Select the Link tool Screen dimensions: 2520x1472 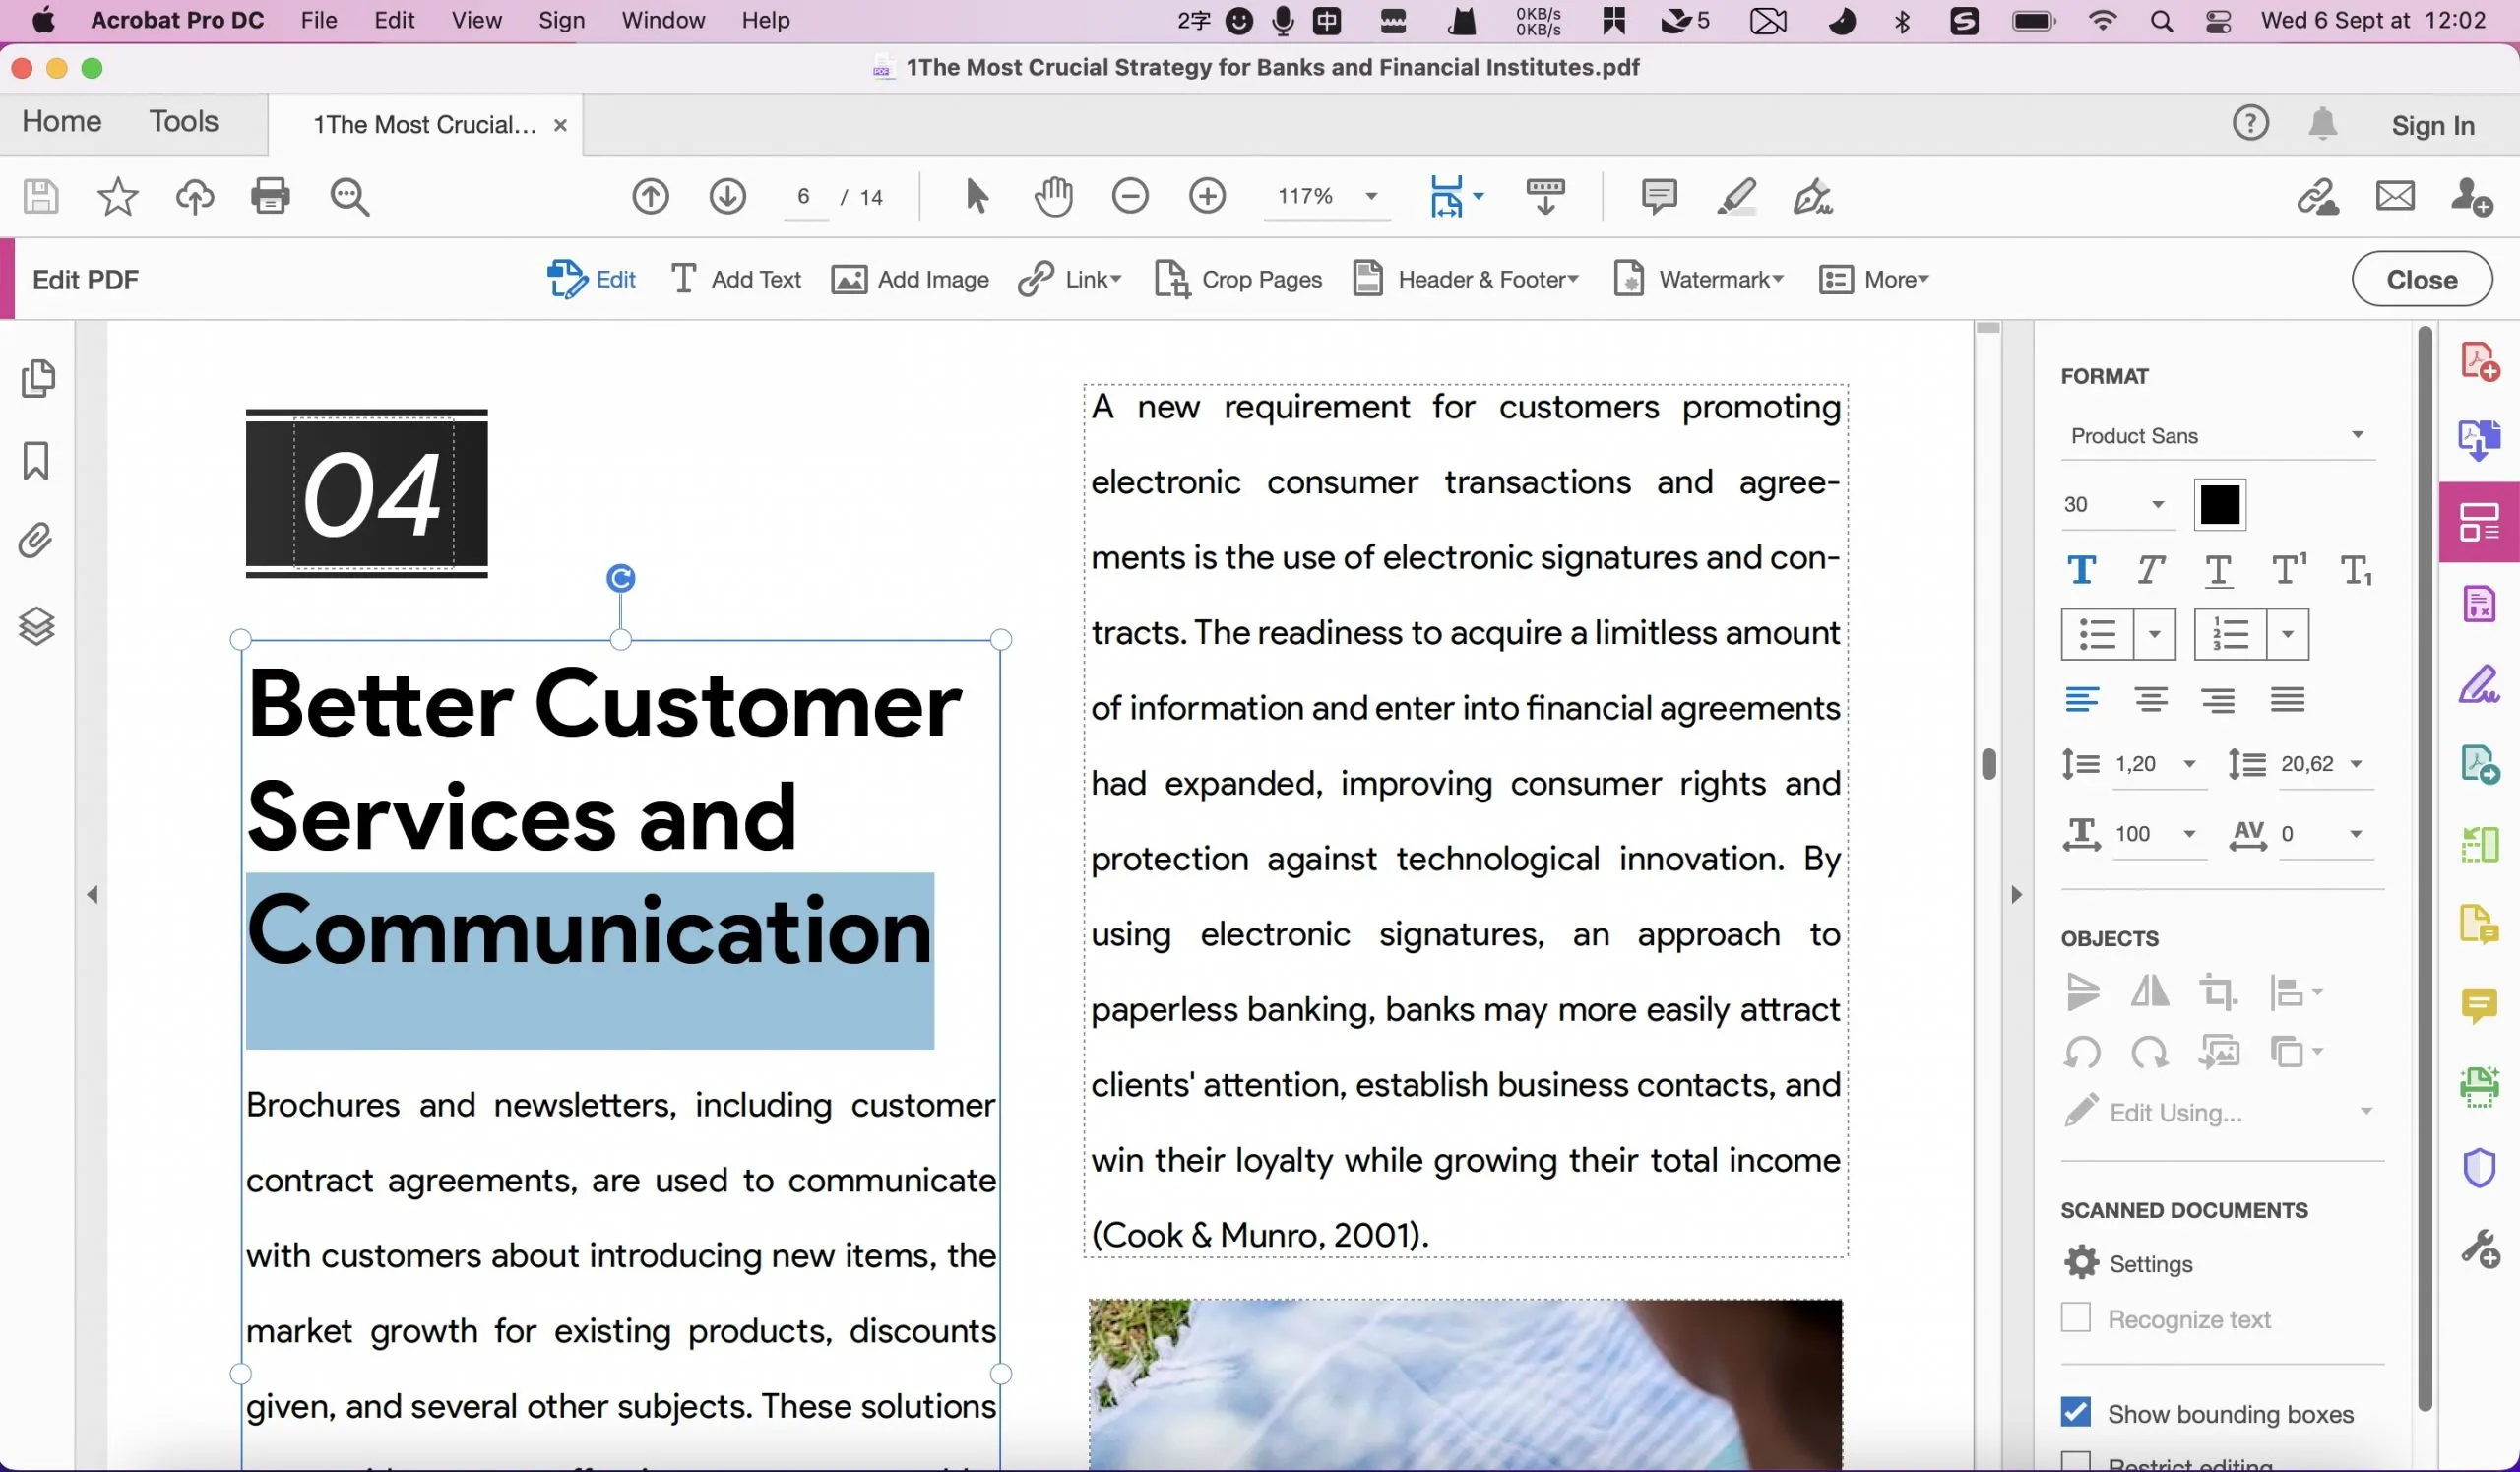1070,279
